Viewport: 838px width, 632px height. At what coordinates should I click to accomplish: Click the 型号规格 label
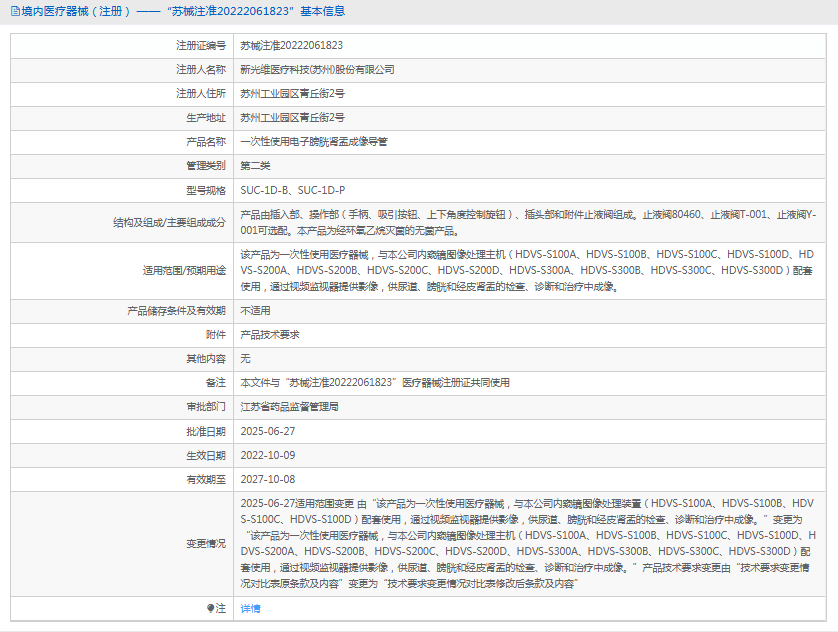pos(206,190)
